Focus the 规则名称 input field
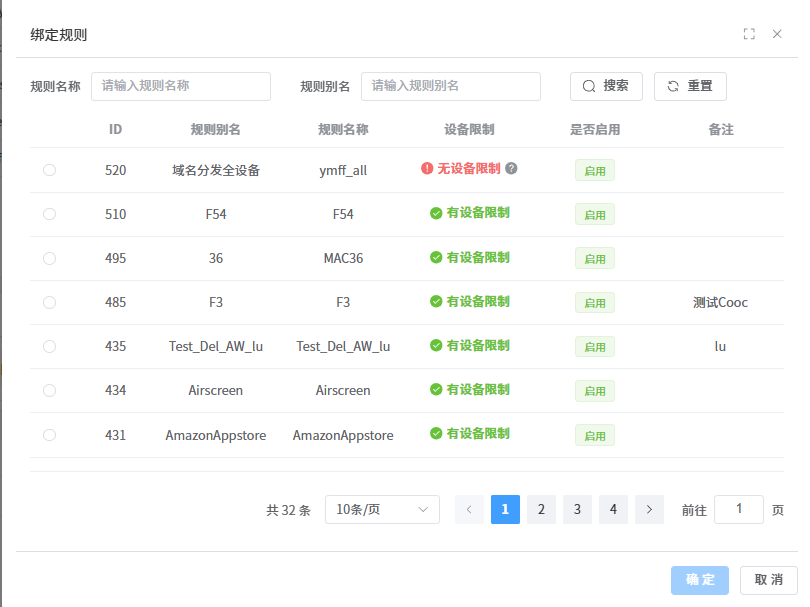 tap(181, 86)
